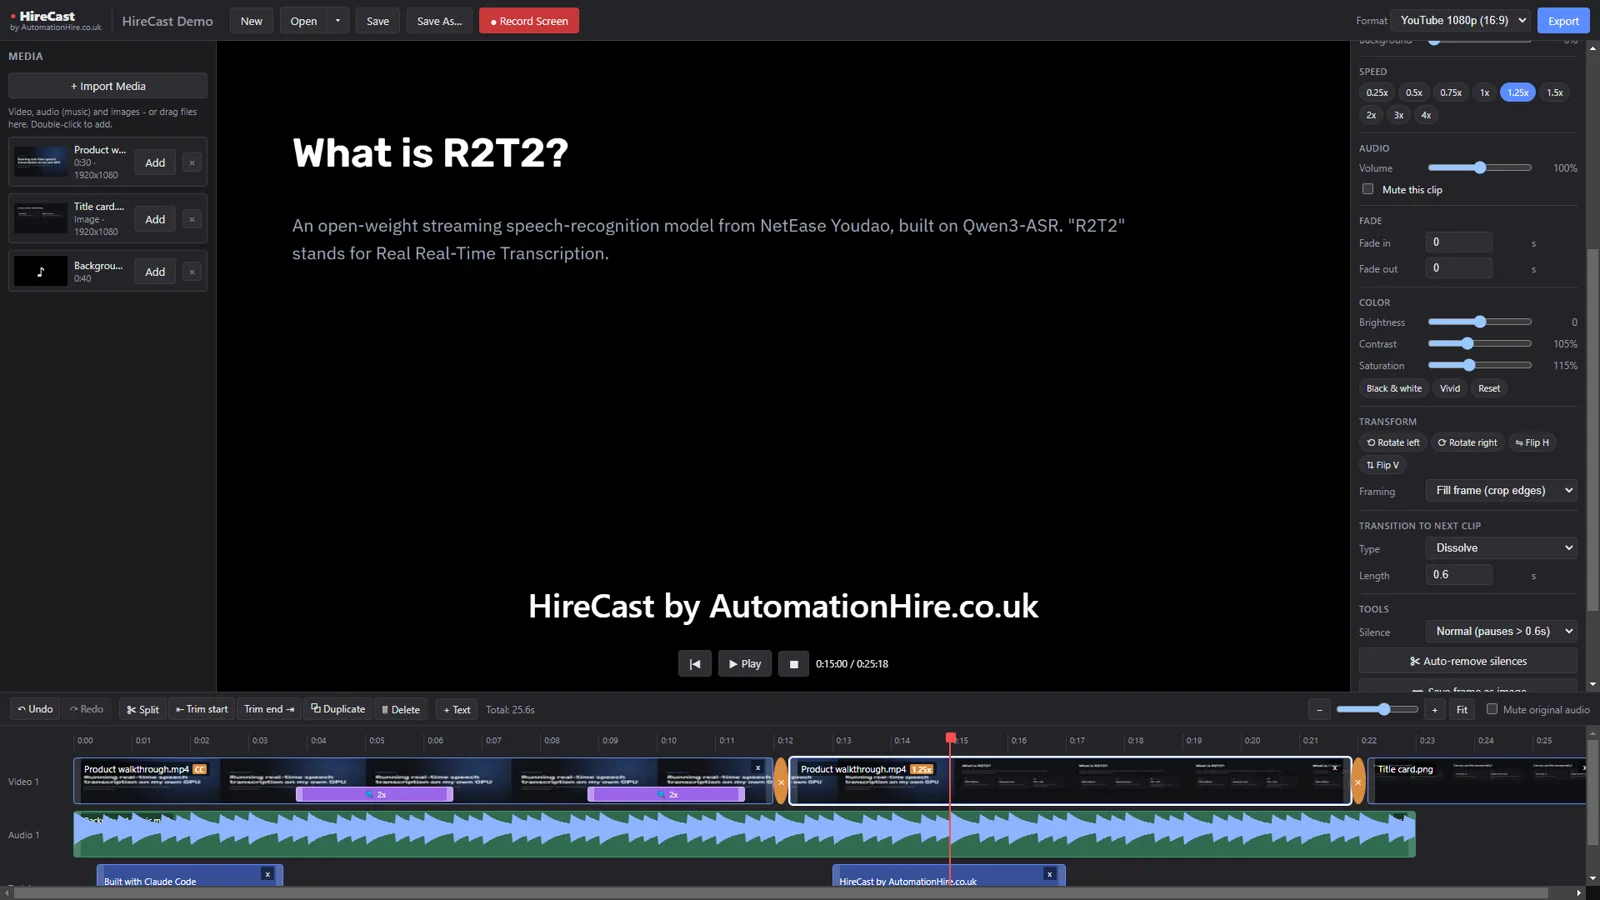
Task: Set clip speed to 1.5x
Action: 1555,92
